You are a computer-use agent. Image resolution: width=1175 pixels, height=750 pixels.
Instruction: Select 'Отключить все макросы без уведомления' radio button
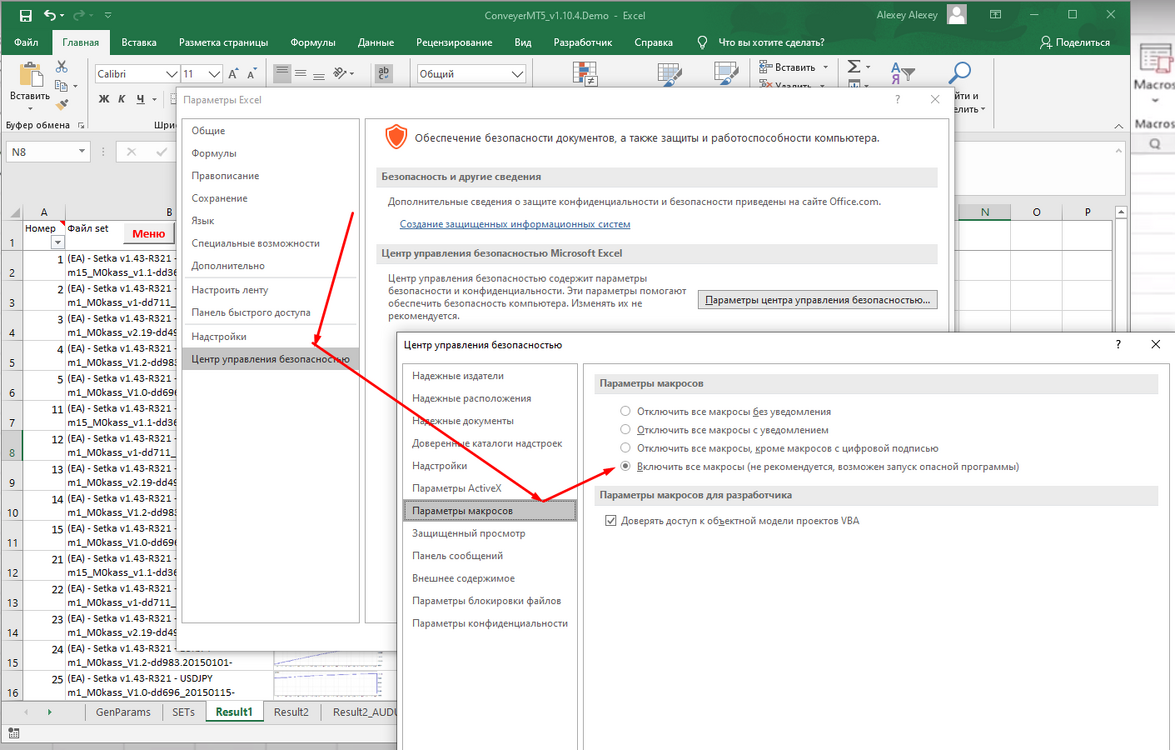(625, 411)
